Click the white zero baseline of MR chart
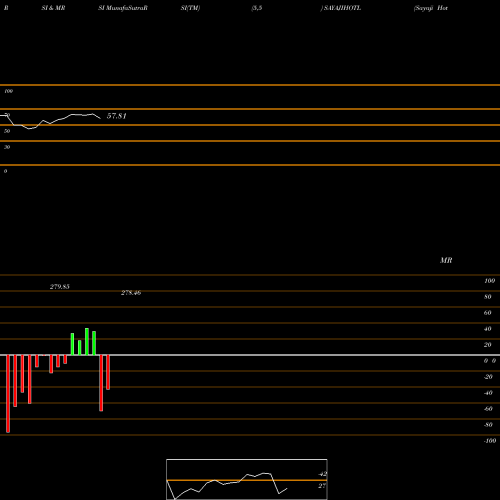Screen dimensions: 500x500 [250, 355]
